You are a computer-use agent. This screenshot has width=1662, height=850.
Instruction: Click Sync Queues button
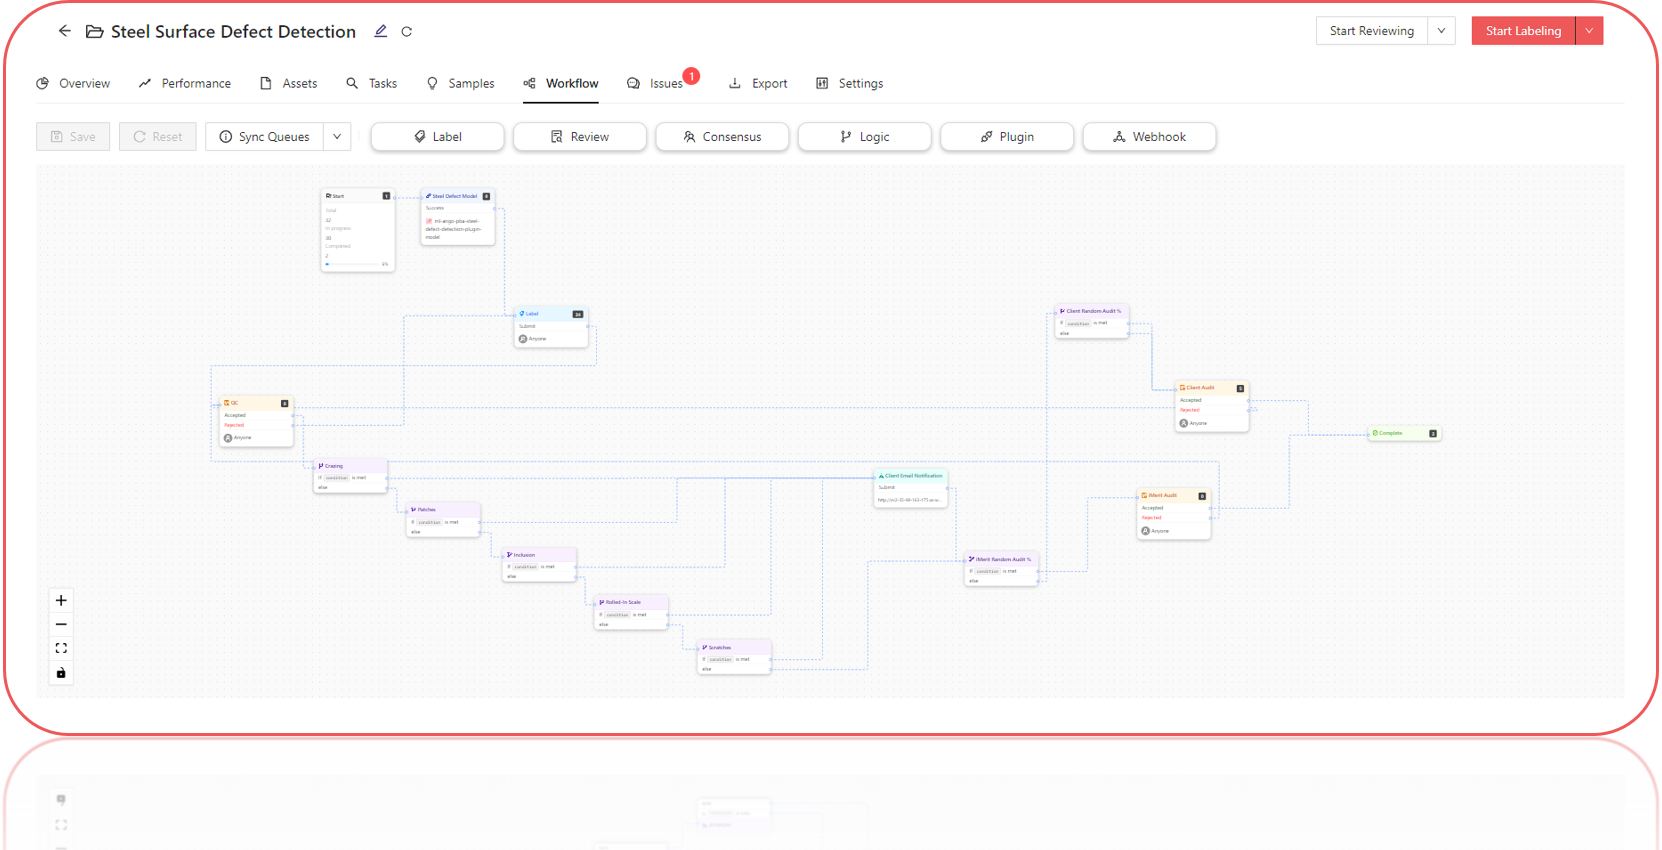[265, 137]
